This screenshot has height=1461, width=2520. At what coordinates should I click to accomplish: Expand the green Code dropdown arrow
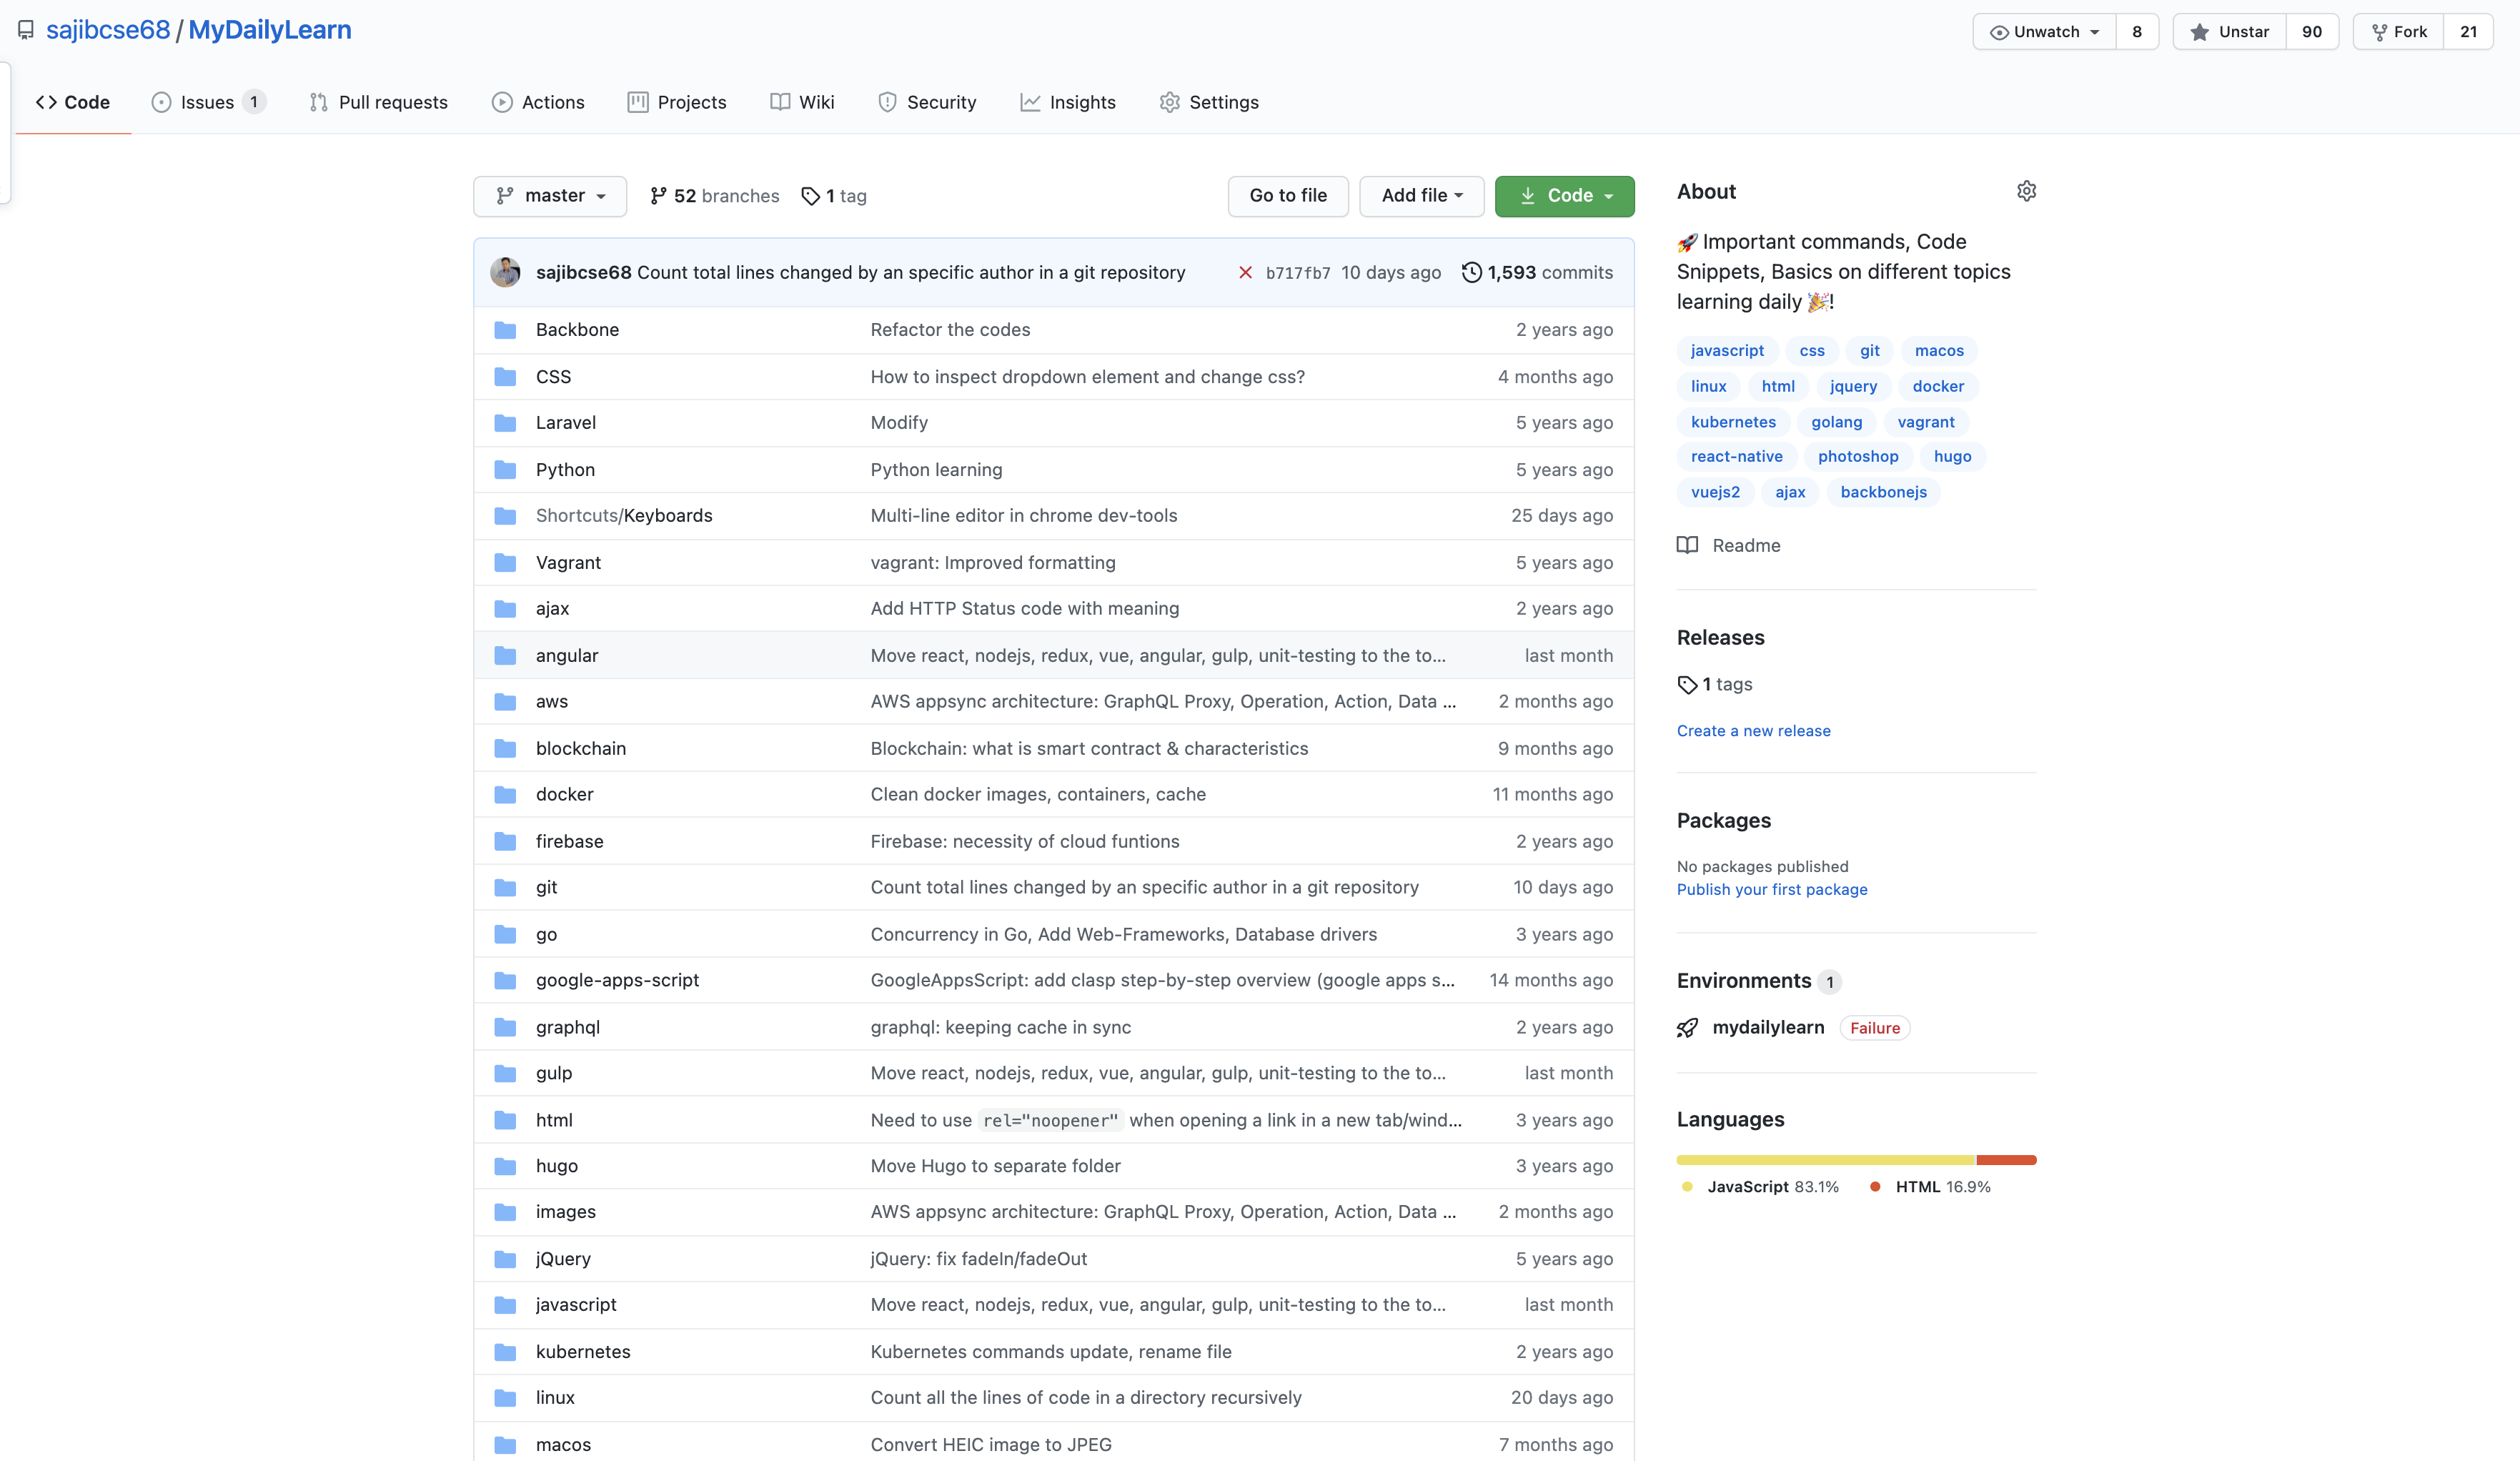pyautogui.click(x=1608, y=197)
